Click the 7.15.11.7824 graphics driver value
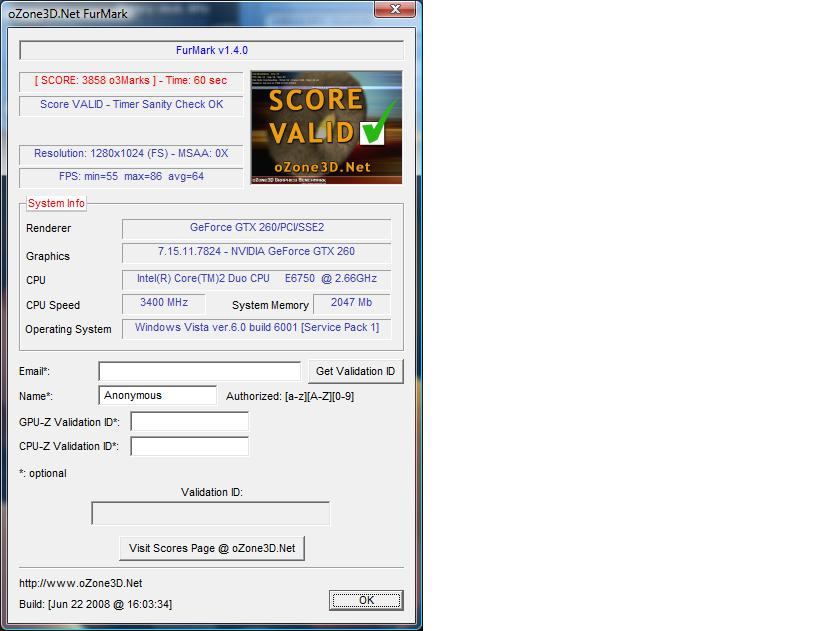Viewport: 840px width, 631px height. click(256, 251)
